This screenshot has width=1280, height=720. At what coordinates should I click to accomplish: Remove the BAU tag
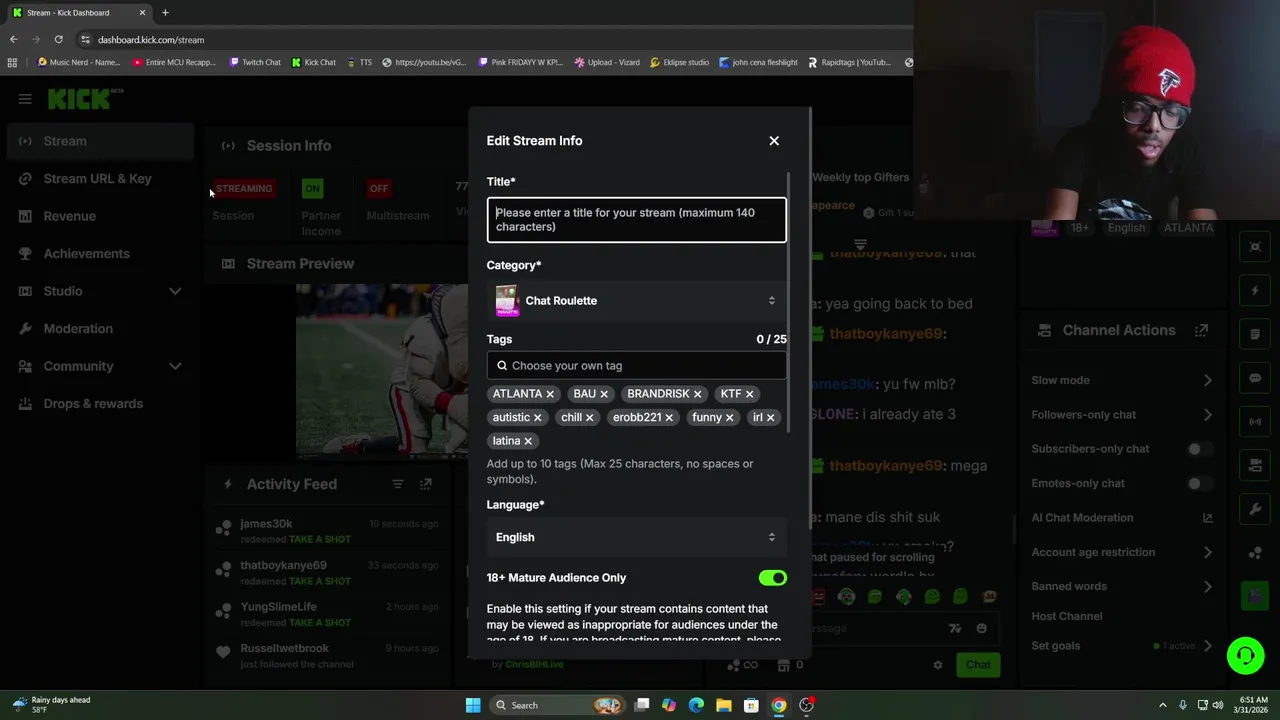(603, 394)
